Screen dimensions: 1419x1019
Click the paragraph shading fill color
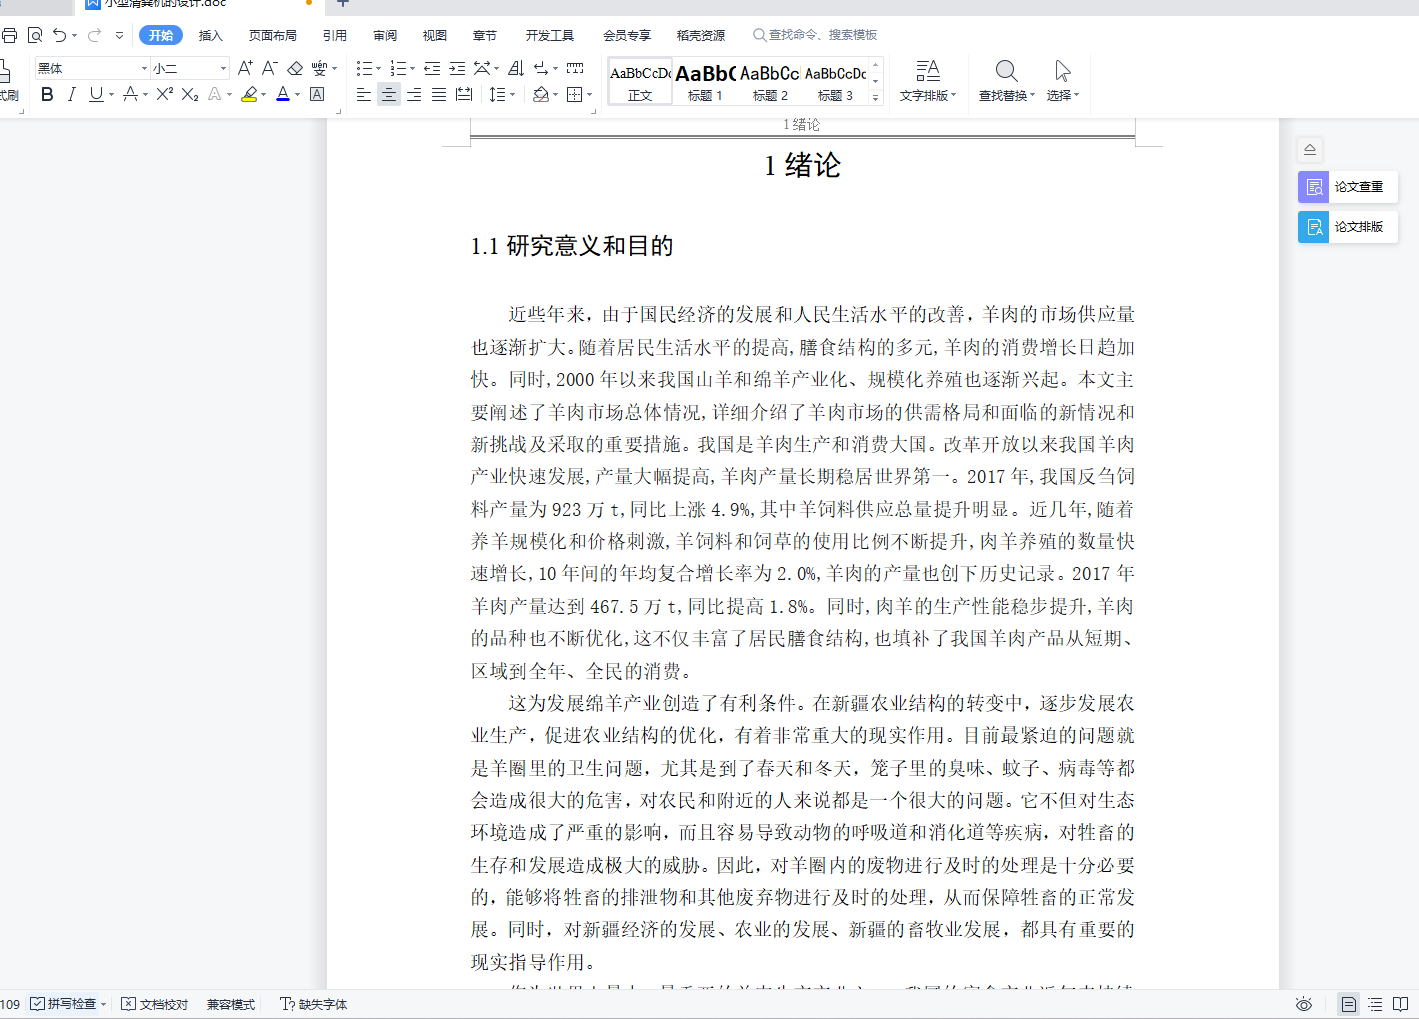tap(541, 94)
